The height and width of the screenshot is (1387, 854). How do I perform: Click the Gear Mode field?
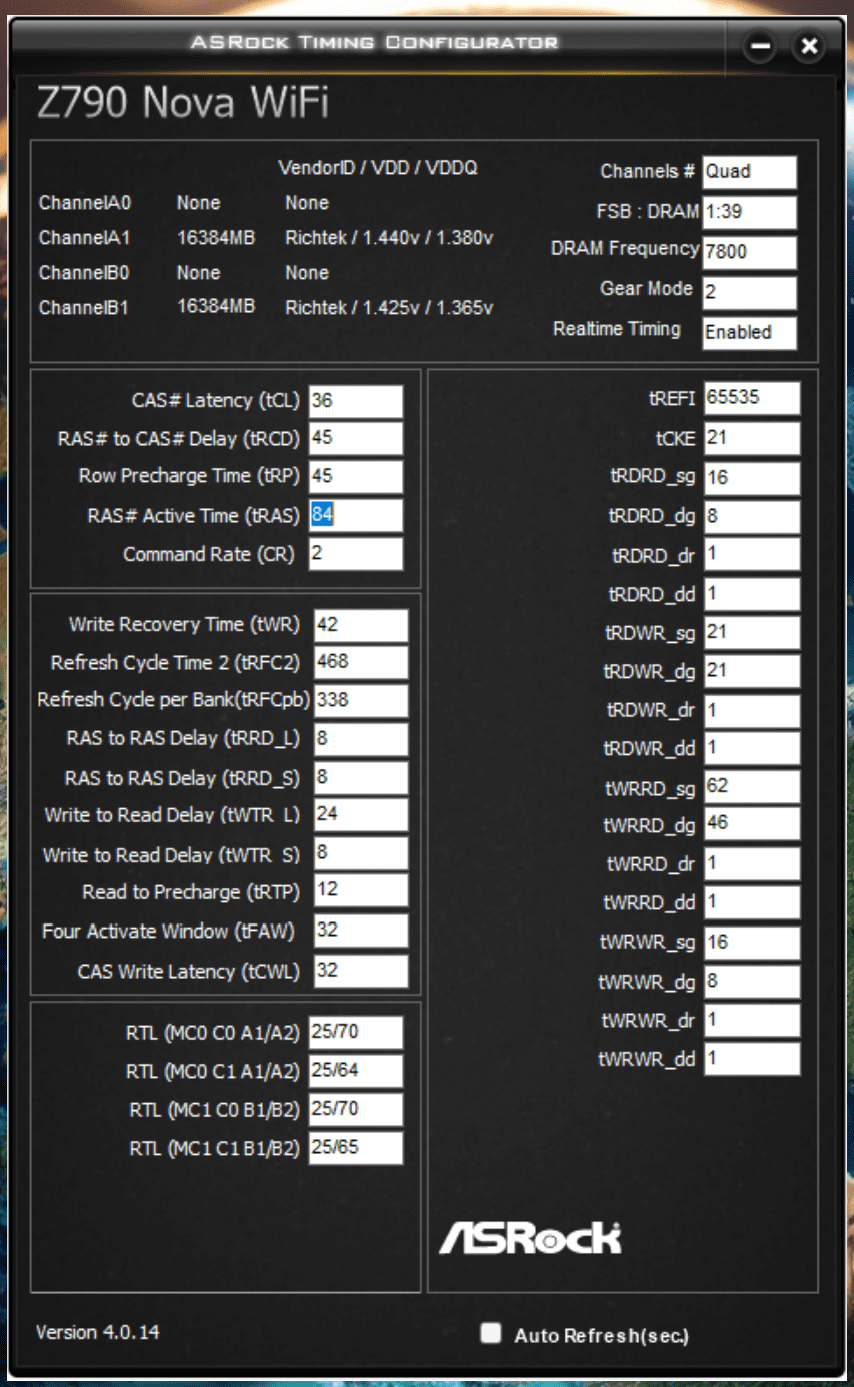coord(749,292)
